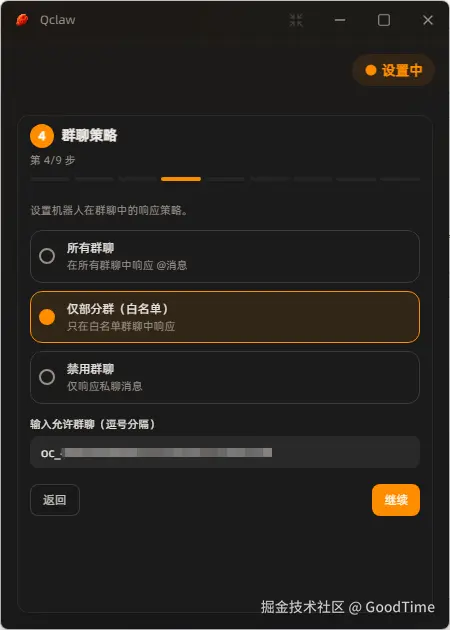Click the orange 继续 button
The height and width of the screenshot is (630, 450).
click(x=396, y=500)
